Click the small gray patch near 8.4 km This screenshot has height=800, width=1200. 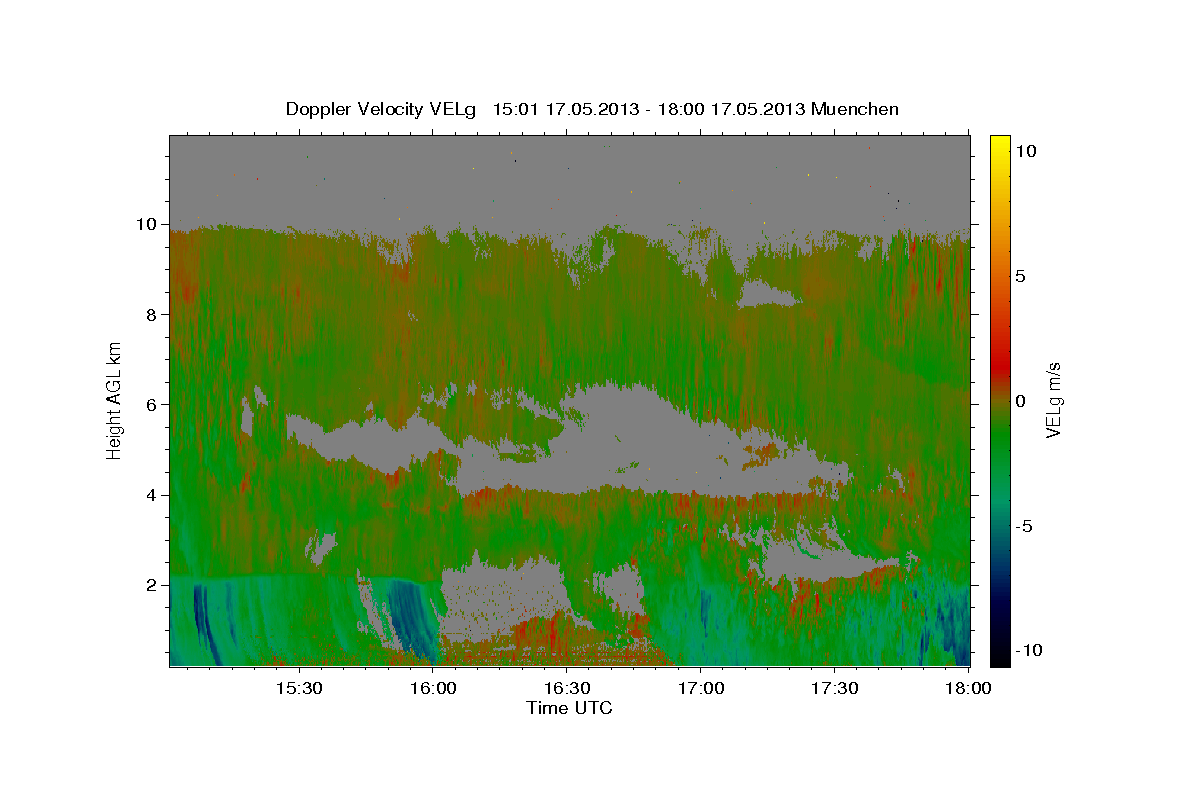pyautogui.click(x=768, y=294)
